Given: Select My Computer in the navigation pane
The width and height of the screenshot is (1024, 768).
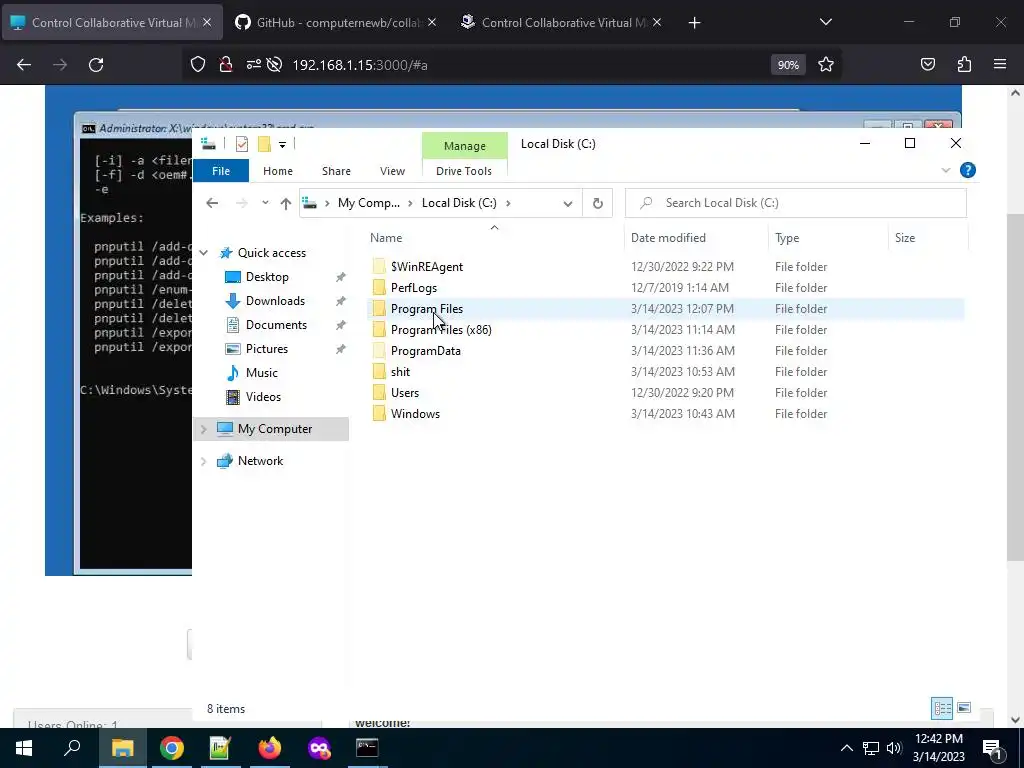Looking at the screenshot, I should pyautogui.click(x=275, y=429).
